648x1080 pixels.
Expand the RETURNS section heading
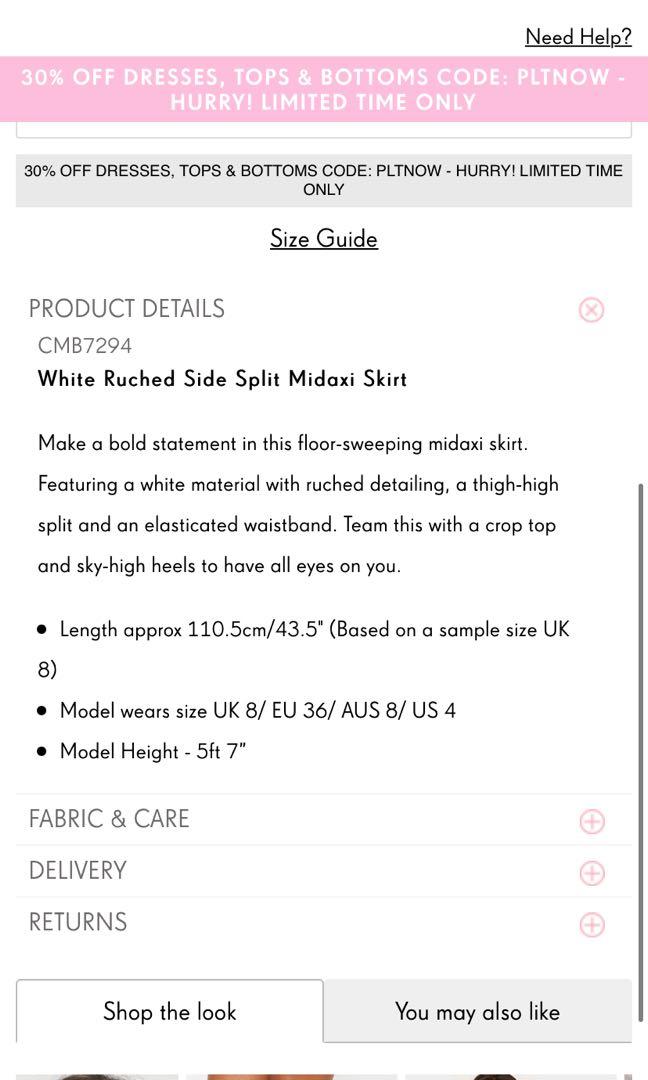click(x=78, y=922)
